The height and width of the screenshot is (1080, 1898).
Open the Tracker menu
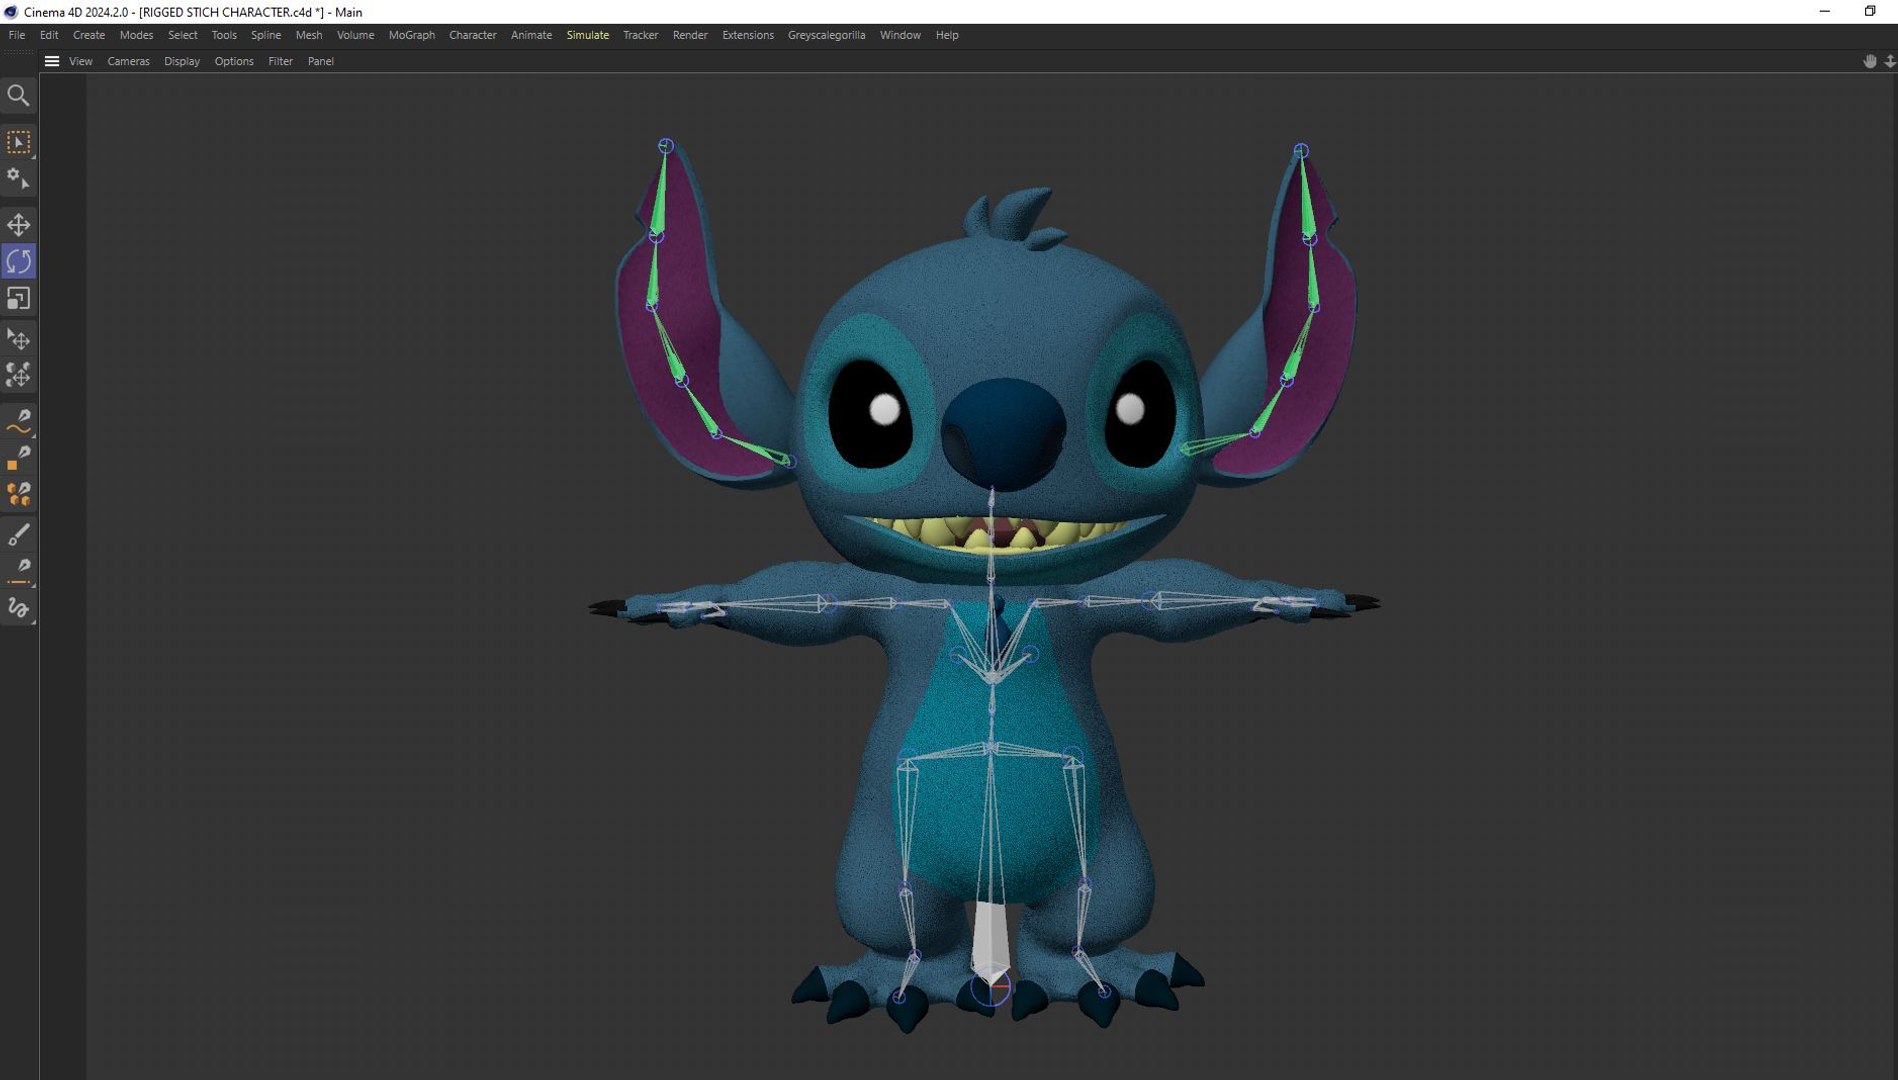[x=640, y=35]
